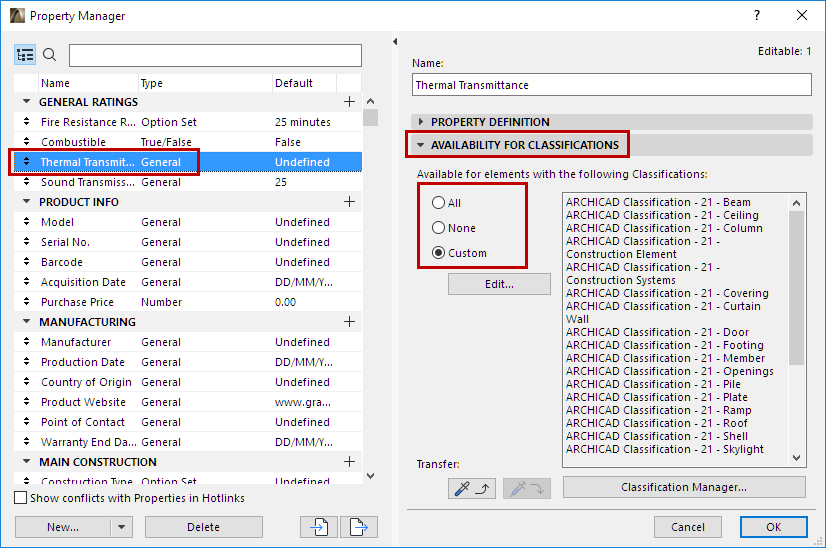
Task: Grab the reorder handle of Acquisition Date row
Action: pyautogui.click(x=26, y=282)
